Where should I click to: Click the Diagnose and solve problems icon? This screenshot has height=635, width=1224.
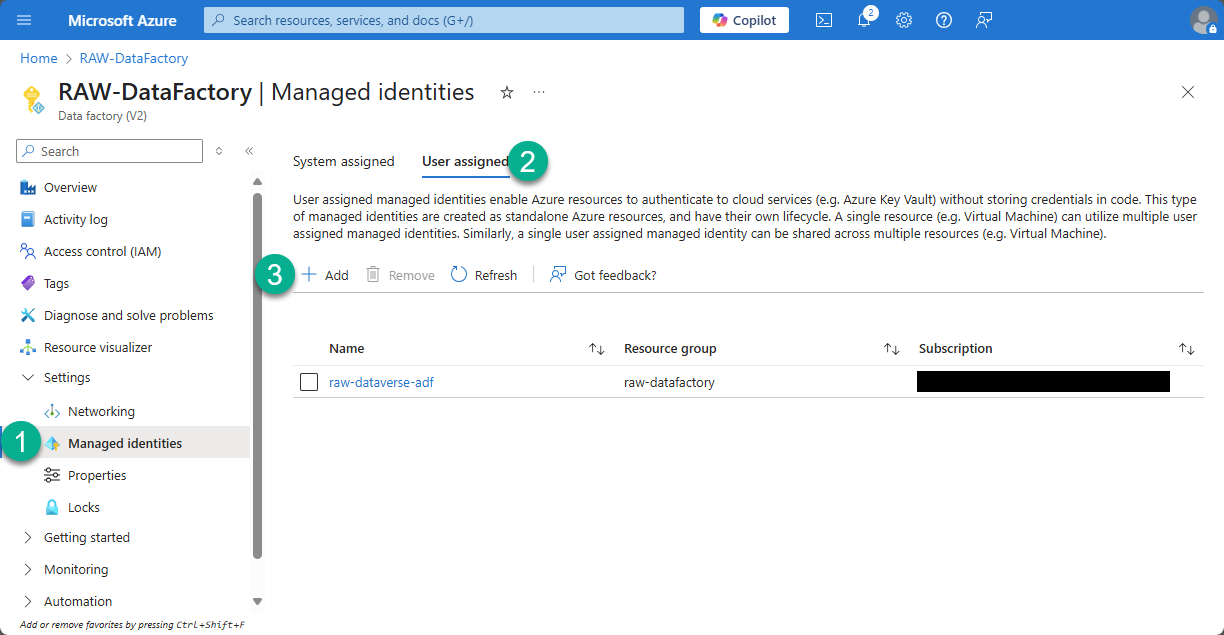(28, 315)
